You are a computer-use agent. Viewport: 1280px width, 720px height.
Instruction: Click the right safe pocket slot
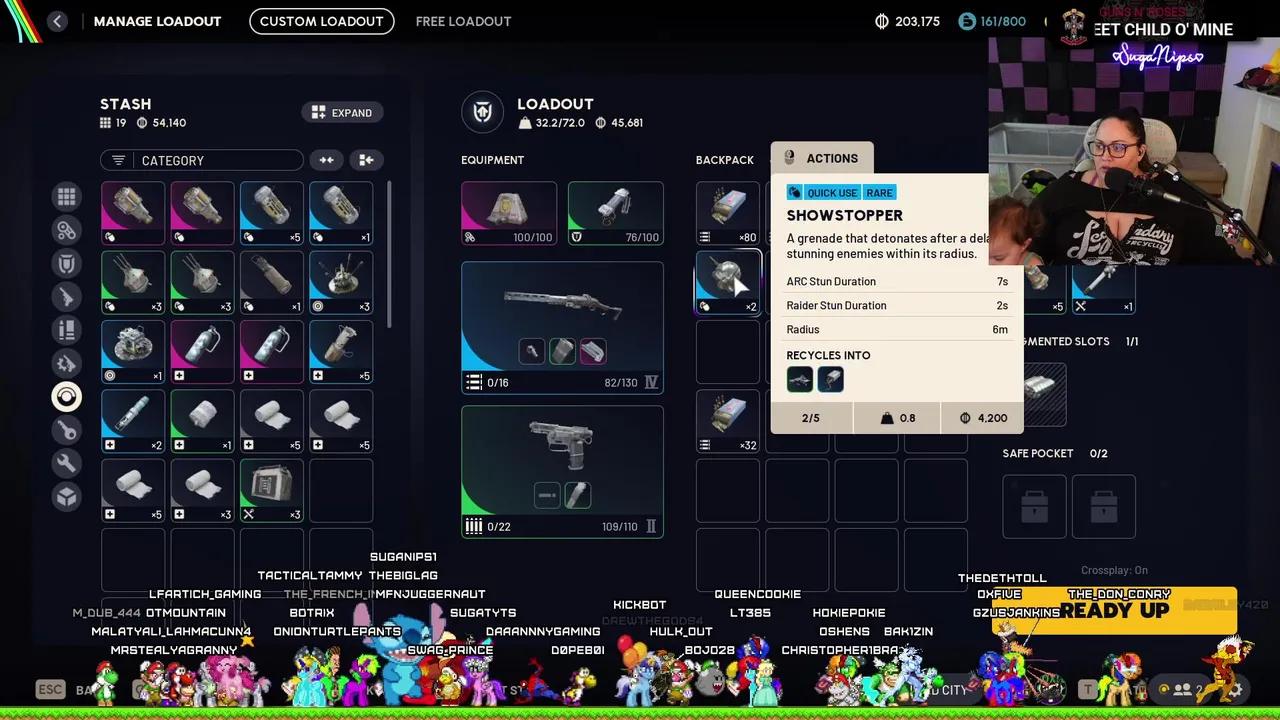(1104, 506)
